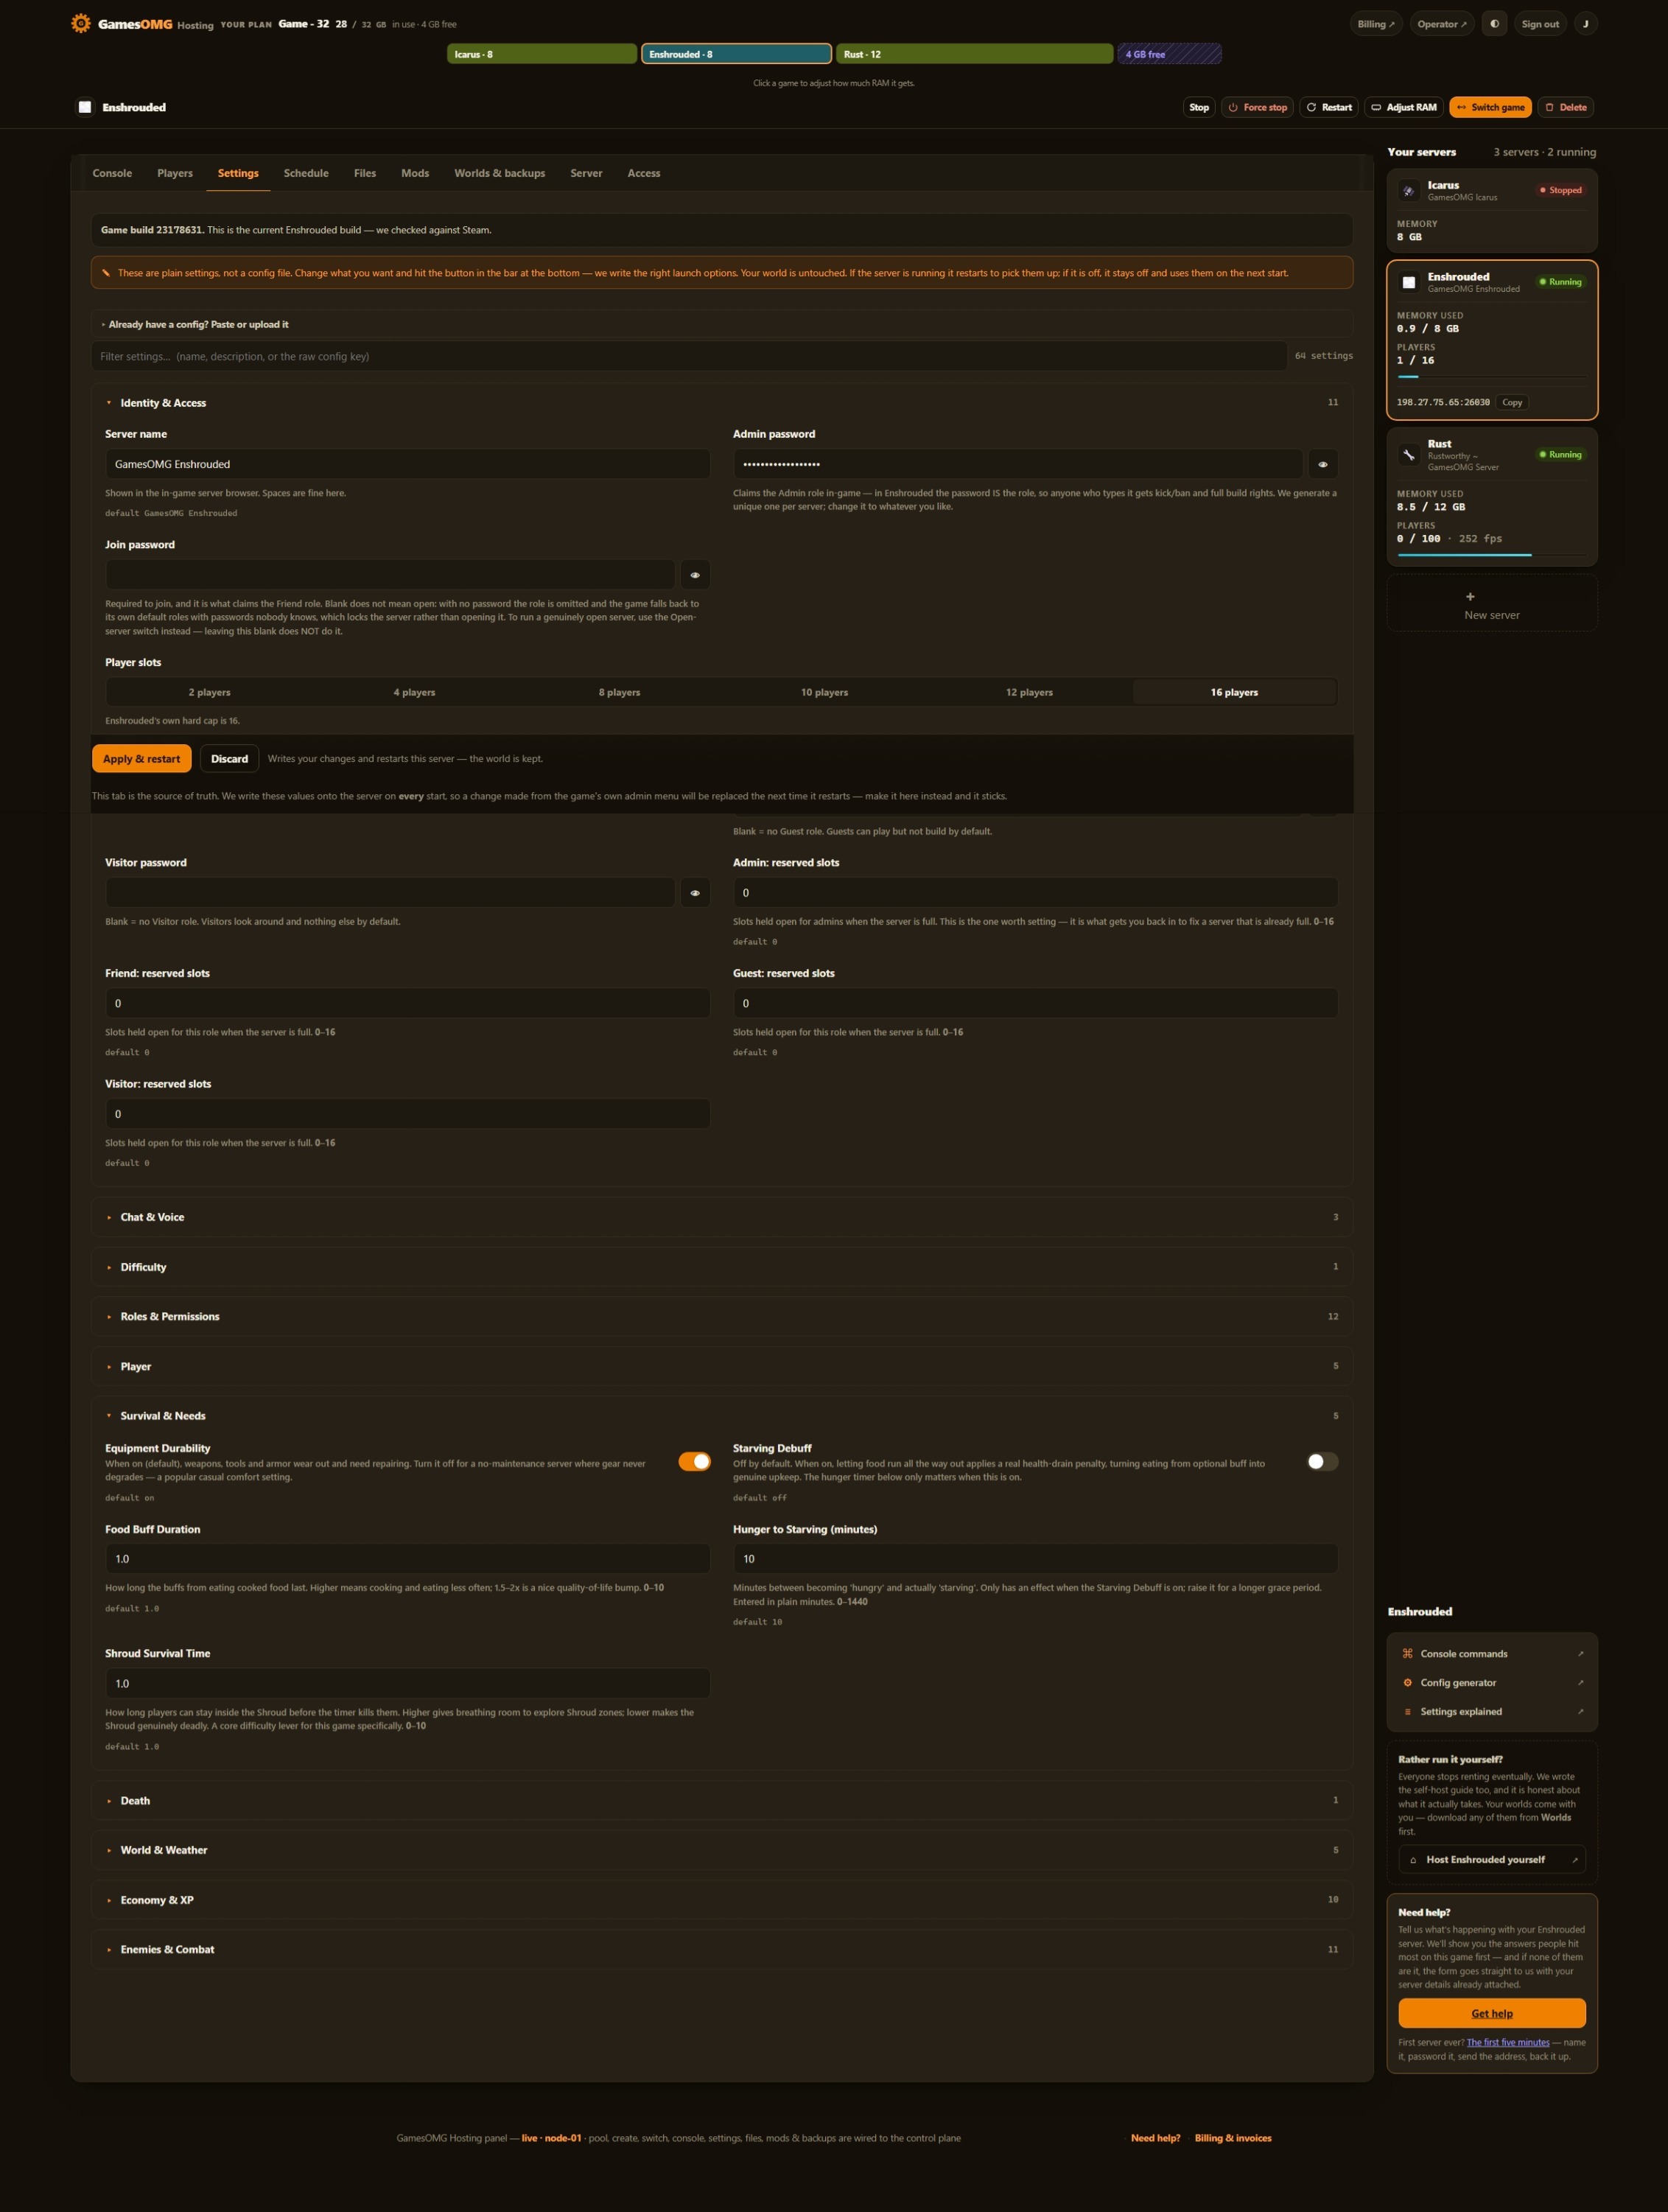Click the Server name input field
The width and height of the screenshot is (1668, 2212).
click(408, 464)
